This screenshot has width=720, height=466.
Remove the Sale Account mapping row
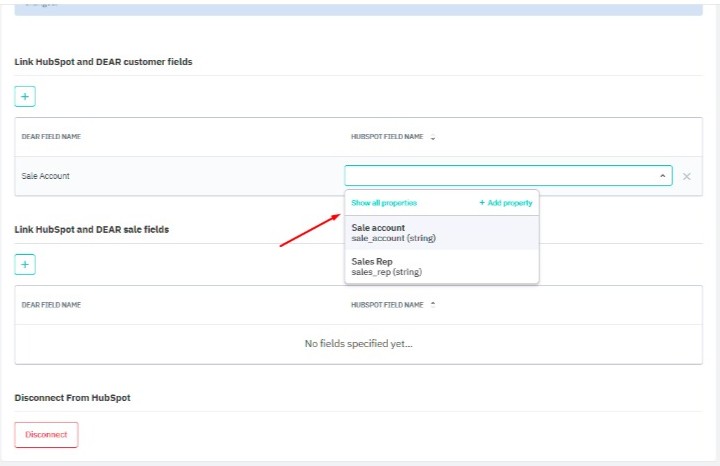686,176
